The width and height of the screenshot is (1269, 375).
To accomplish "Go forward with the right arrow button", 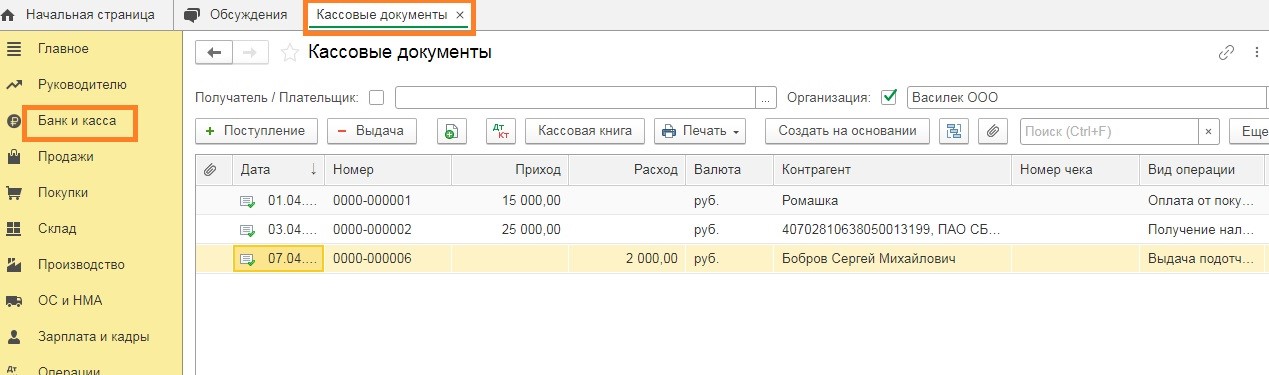I will [250, 52].
